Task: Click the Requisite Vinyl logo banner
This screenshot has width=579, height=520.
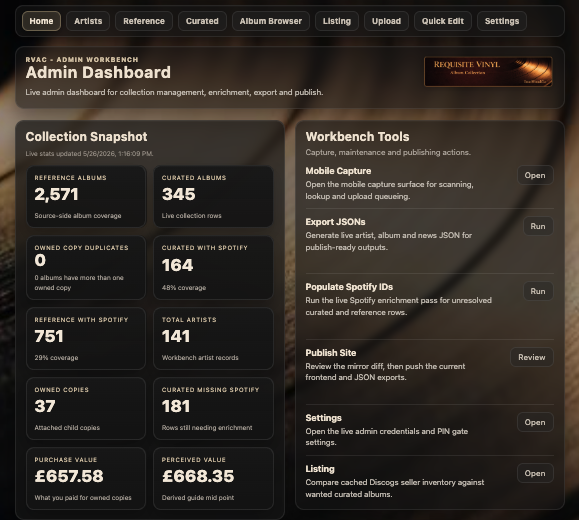Action: (x=488, y=72)
